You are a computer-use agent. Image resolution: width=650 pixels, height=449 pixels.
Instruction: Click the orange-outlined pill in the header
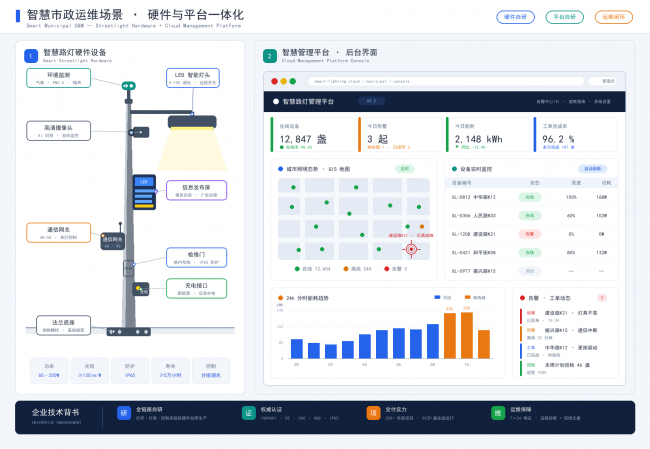pyautogui.click(x=614, y=17)
